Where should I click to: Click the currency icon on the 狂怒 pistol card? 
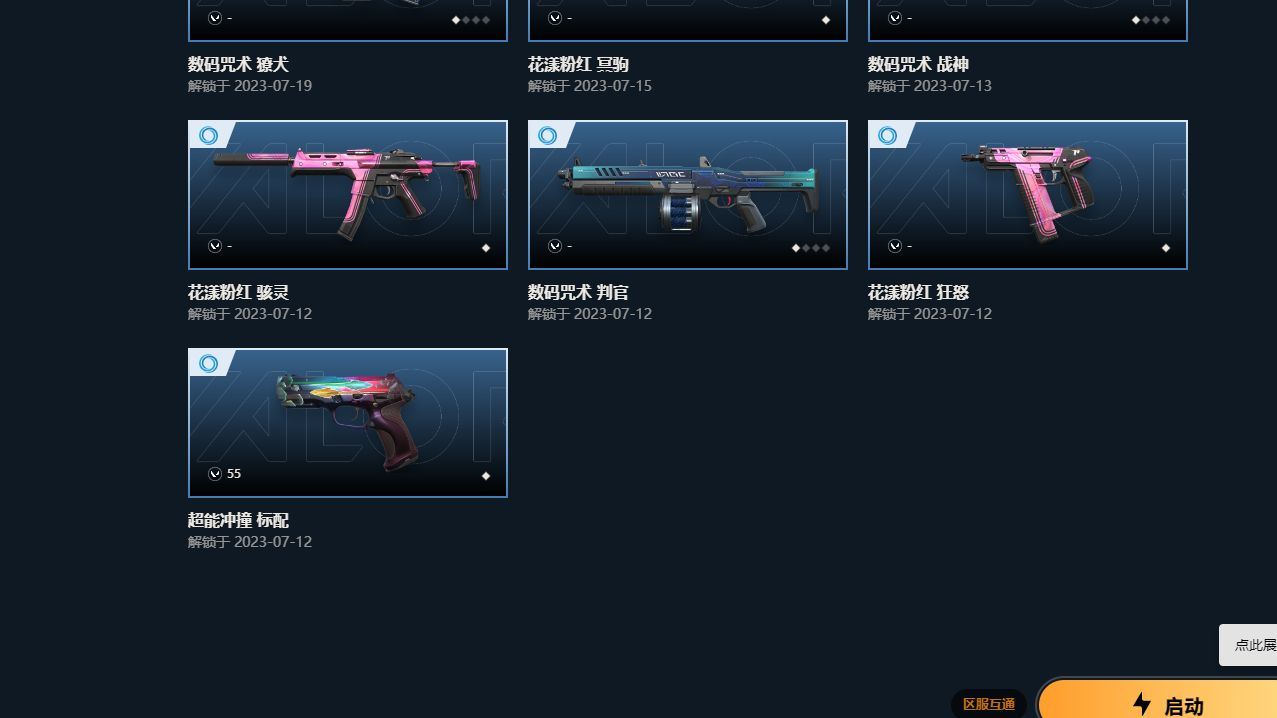click(x=895, y=246)
